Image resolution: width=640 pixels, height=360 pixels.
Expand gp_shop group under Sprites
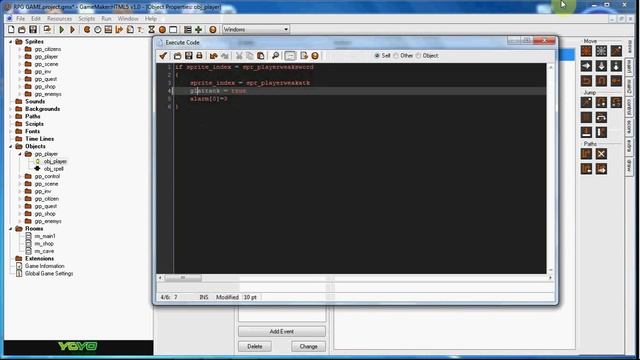[20, 87]
